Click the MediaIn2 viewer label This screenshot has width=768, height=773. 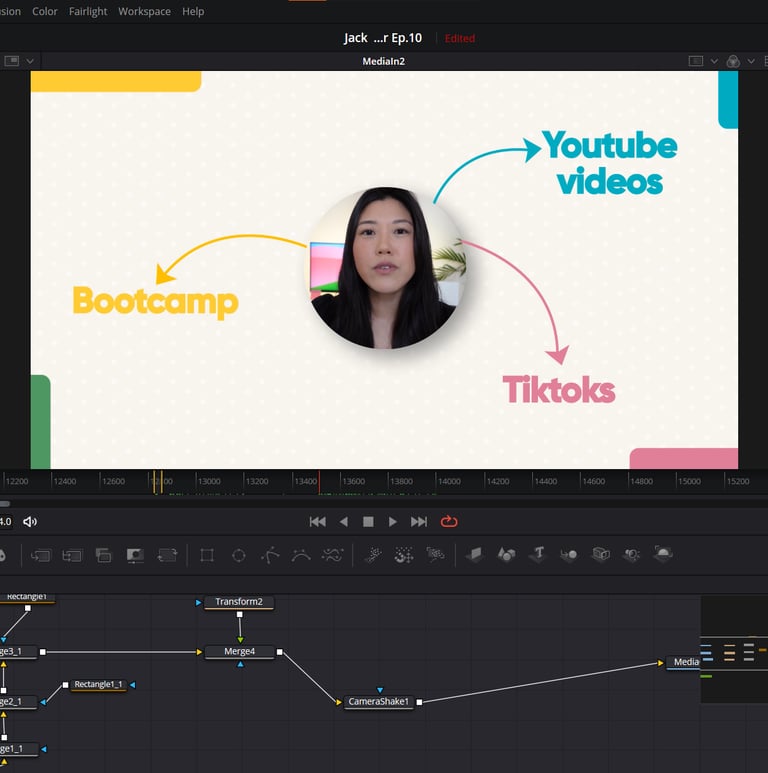pyautogui.click(x=384, y=61)
